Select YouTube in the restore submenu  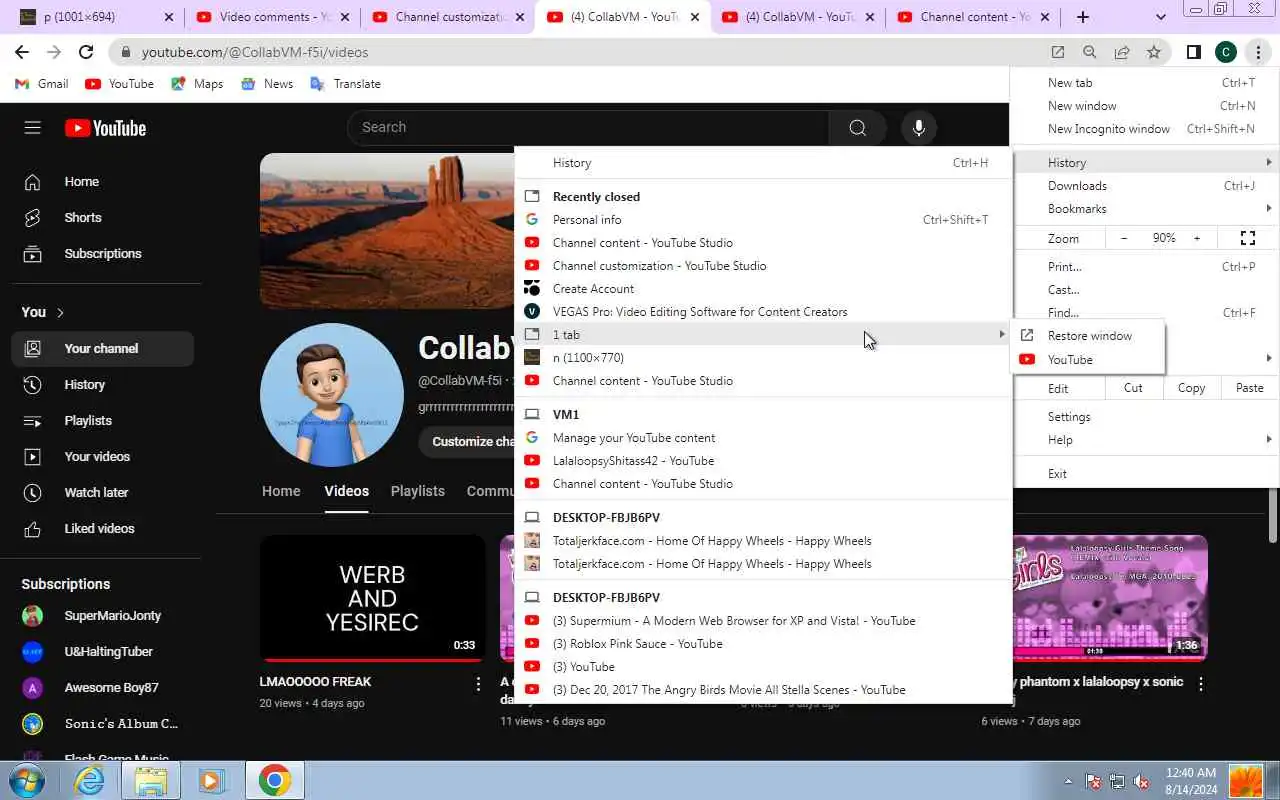(1088, 360)
